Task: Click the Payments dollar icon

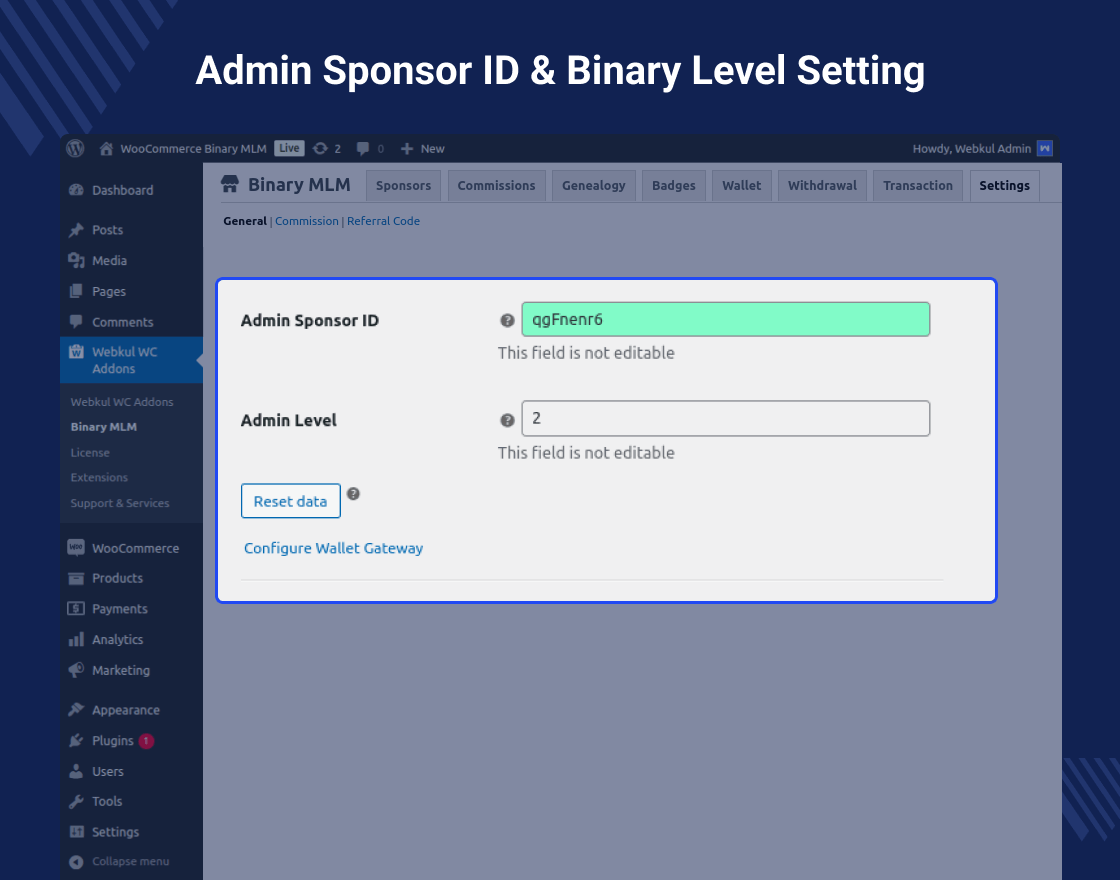Action: pos(76,609)
